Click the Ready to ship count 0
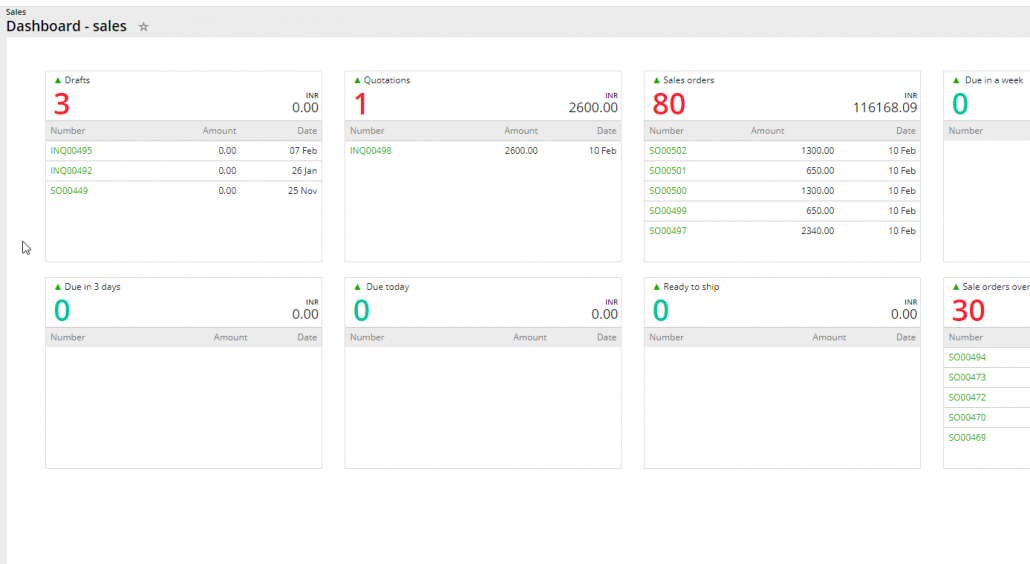1030x564 pixels. pos(661,311)
